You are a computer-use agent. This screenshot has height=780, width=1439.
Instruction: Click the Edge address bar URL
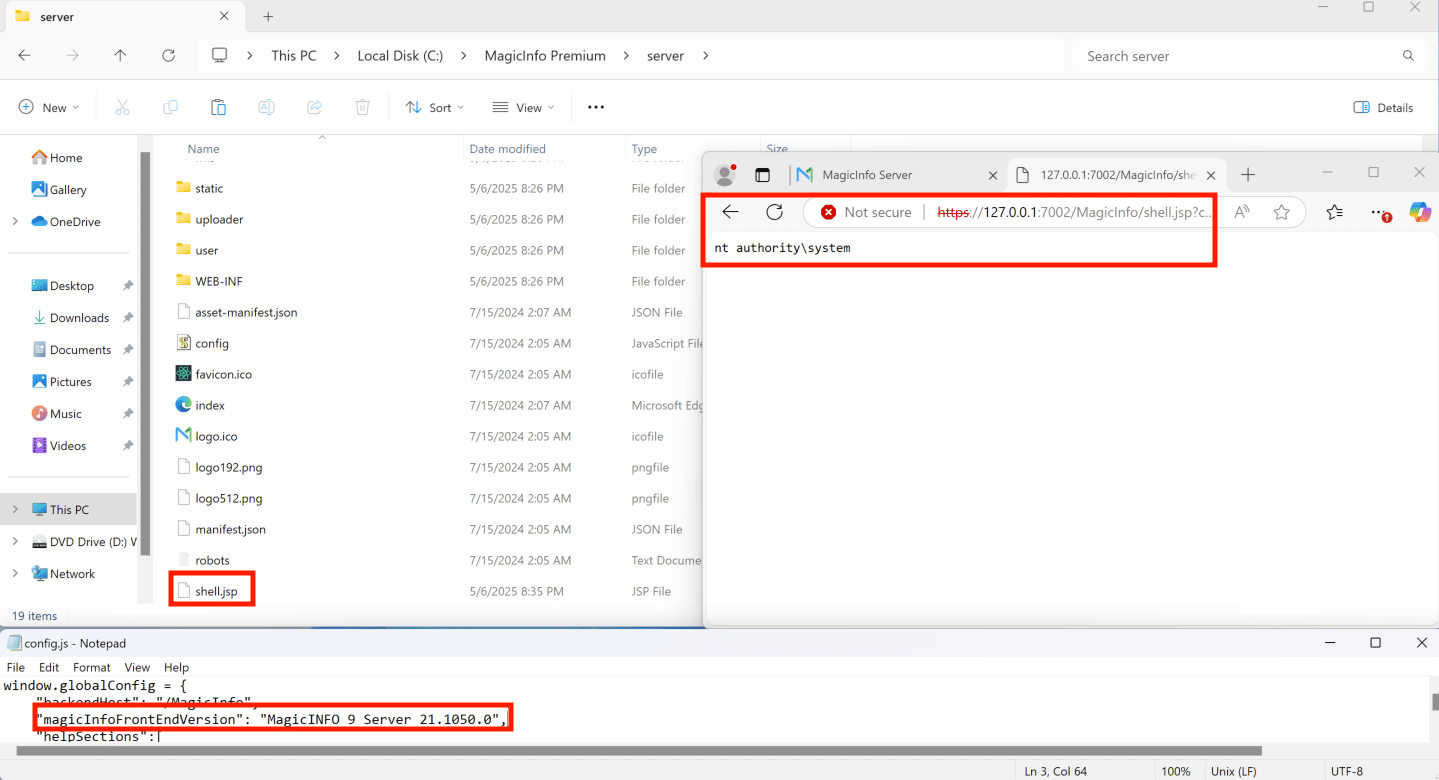click(x=1074, y=212)
